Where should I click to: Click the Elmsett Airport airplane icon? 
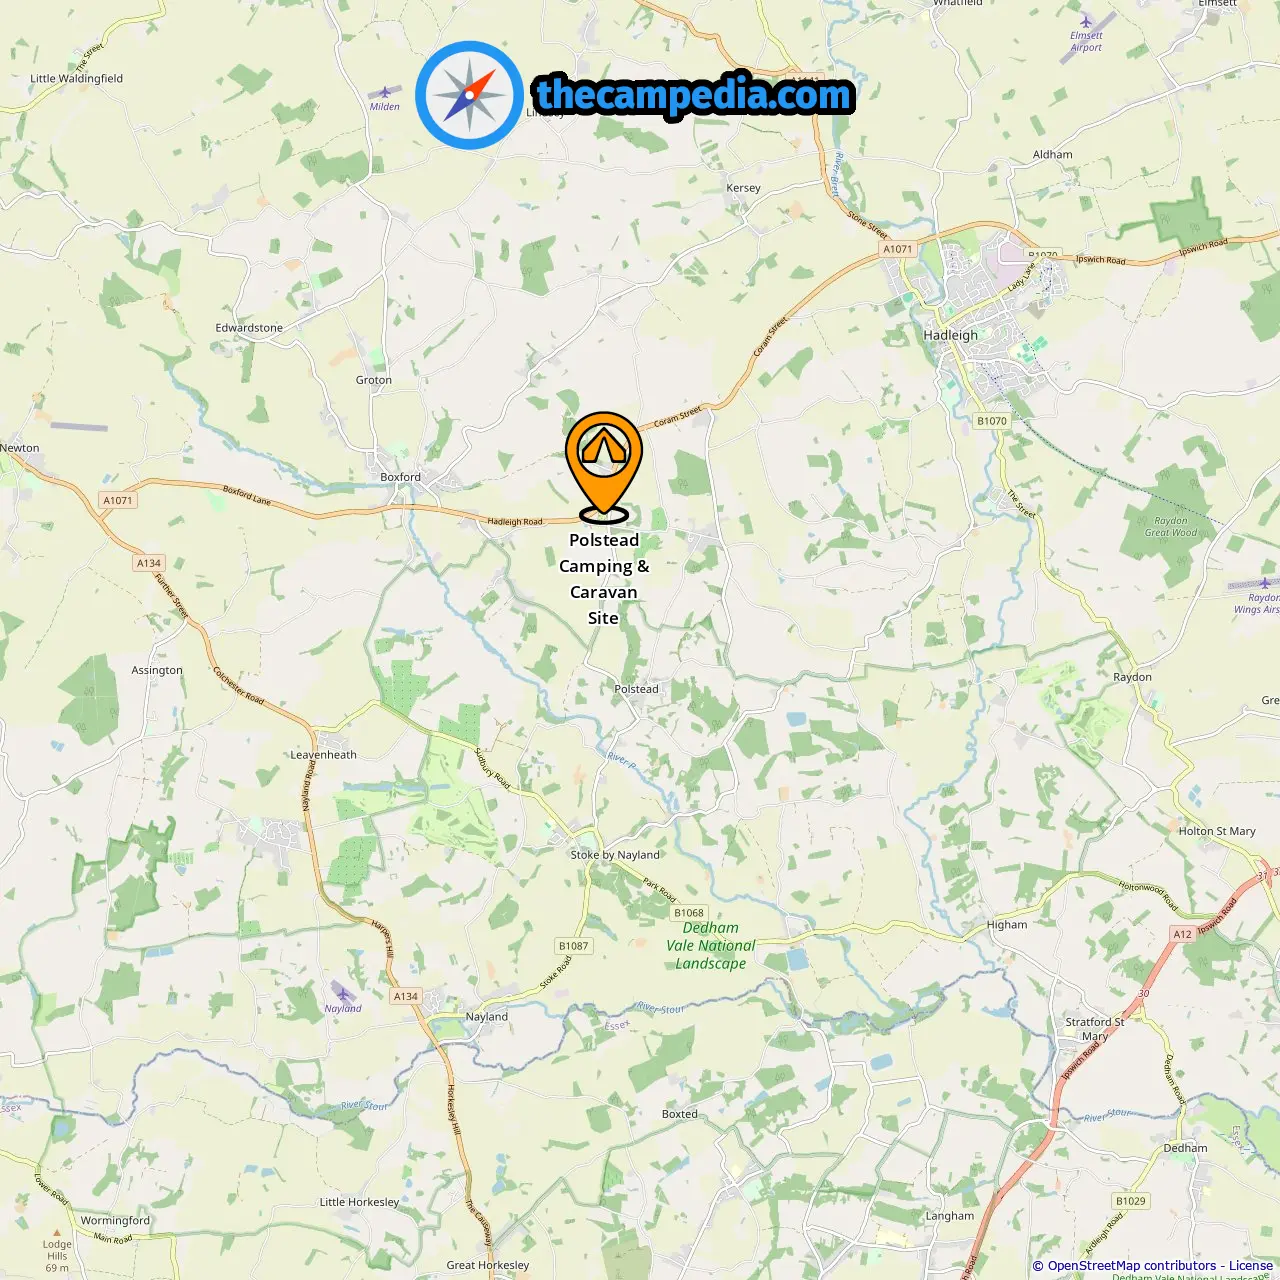click(x=1086, y=21)
